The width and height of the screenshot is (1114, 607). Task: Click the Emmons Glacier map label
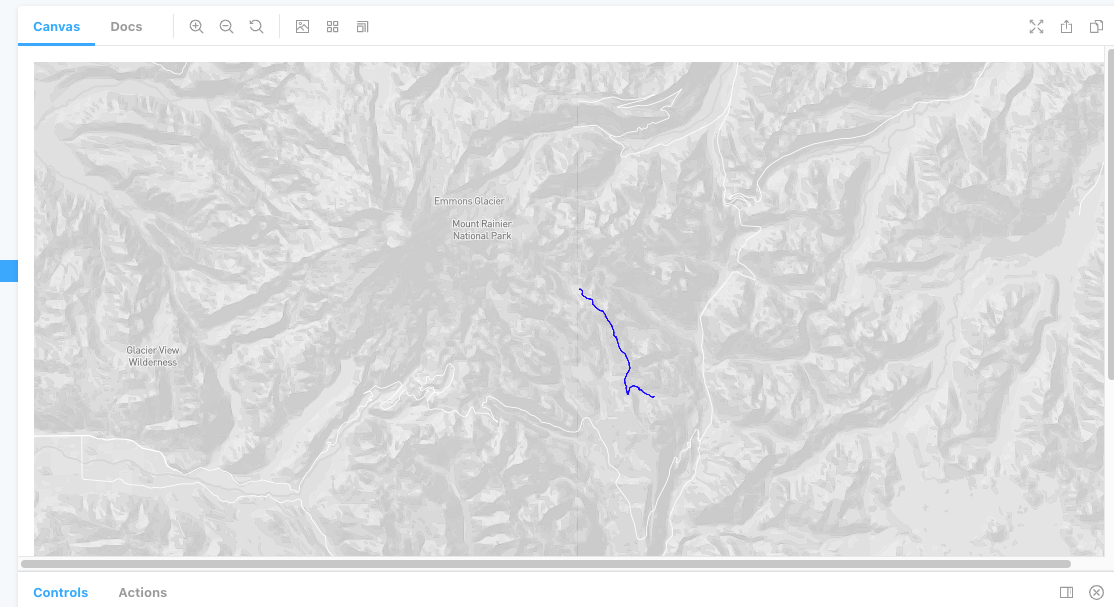pos(468,201)
